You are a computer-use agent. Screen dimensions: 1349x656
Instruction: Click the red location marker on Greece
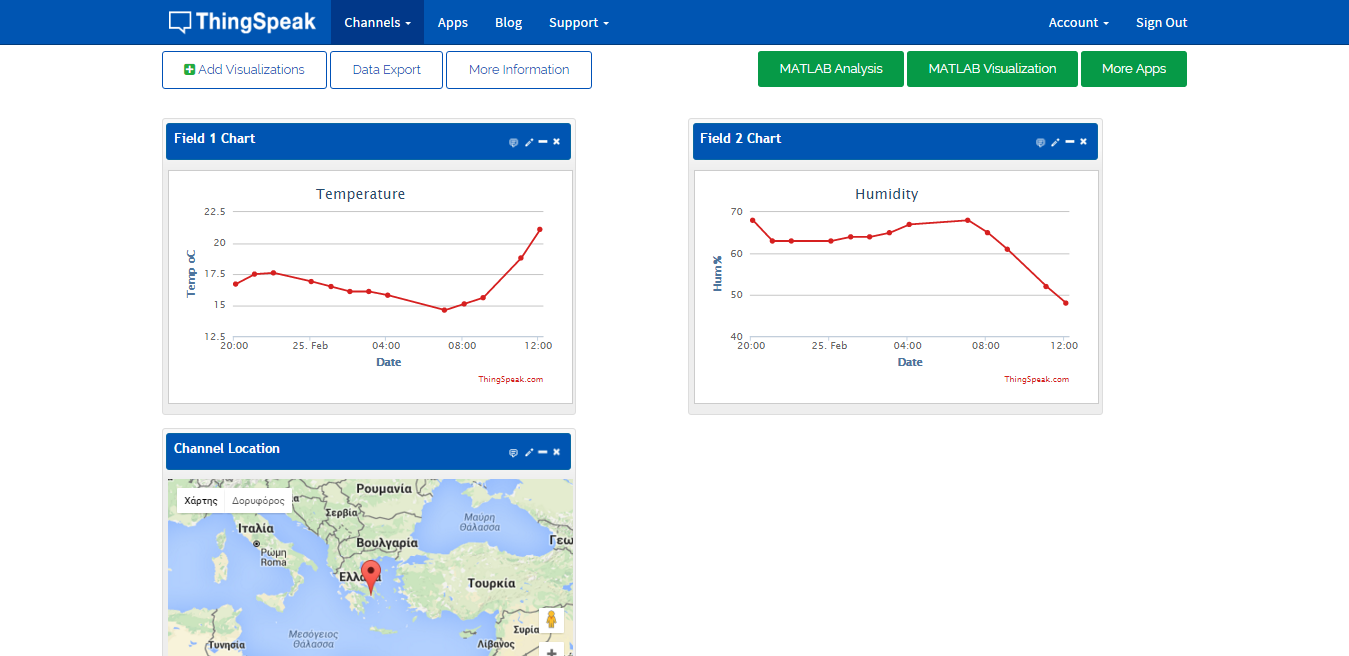point(371,573)
